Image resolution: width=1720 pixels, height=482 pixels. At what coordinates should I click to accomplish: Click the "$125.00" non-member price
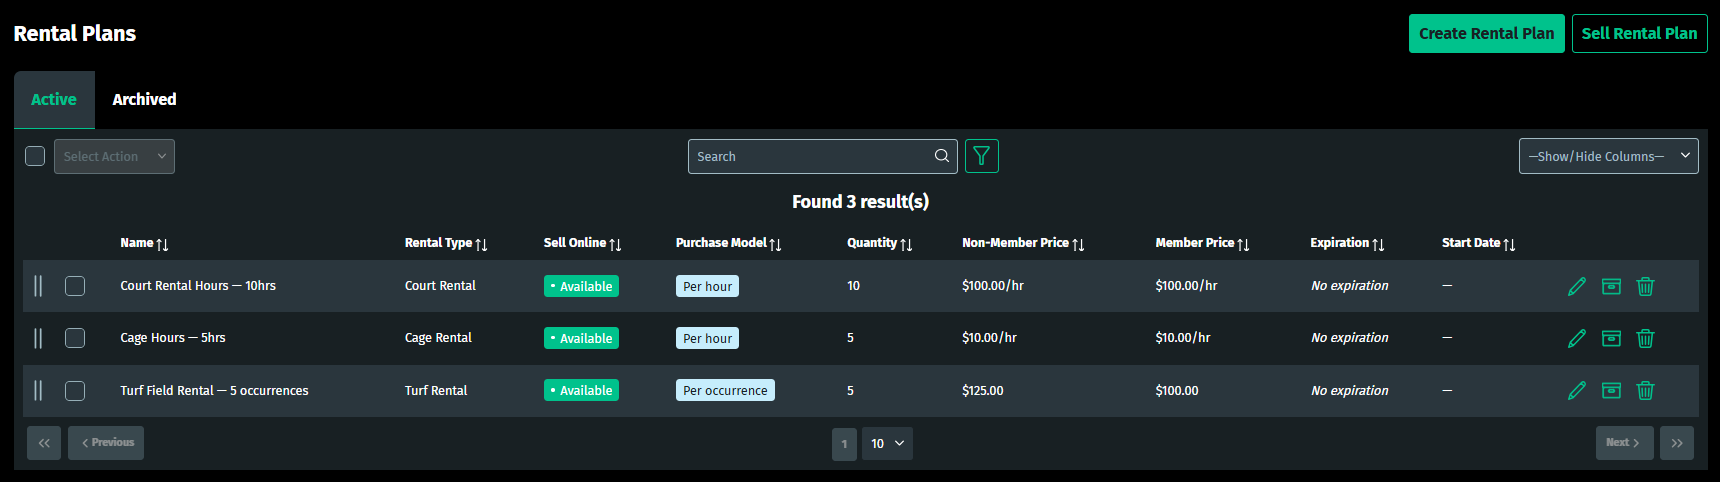(x=983, y=391)
